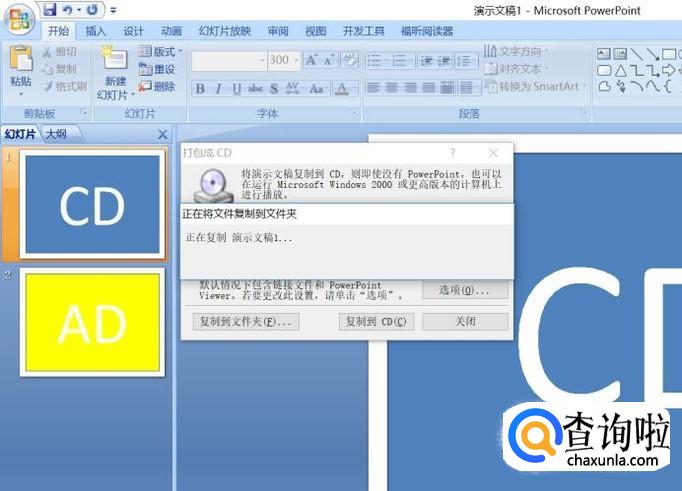Click the Reset (重设) slide command
The image size is (682, 491).
pos(157,69)
